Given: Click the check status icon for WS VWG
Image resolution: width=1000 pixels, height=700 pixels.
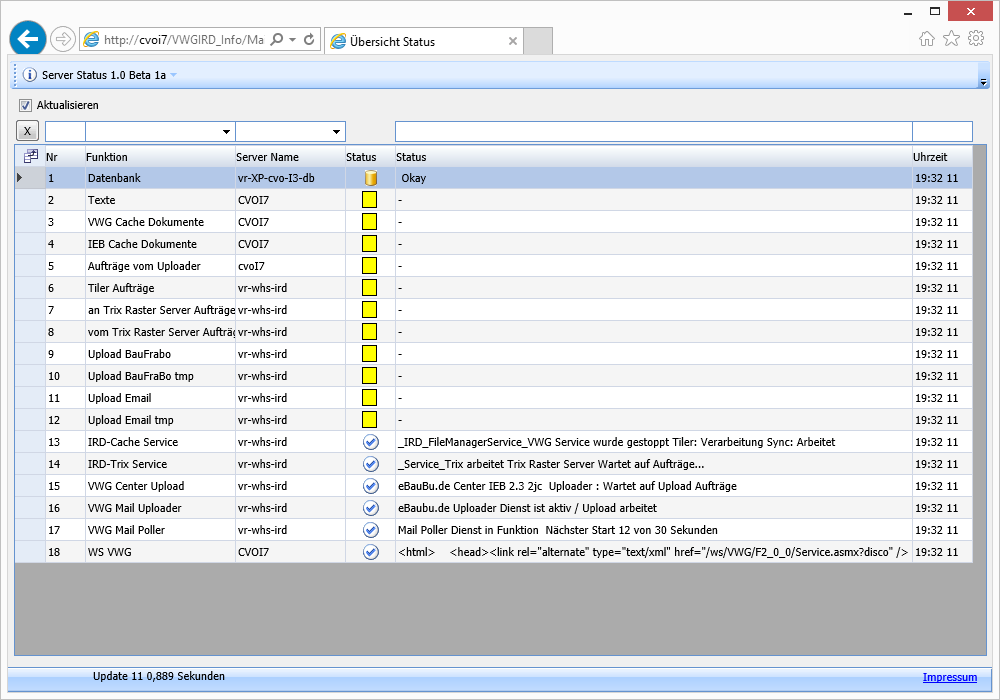Looking at the screenshot, I should tap(371, 552).
